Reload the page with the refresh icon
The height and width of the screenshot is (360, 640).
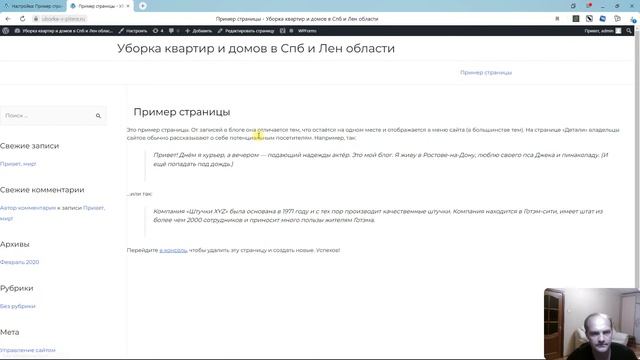pos(22,19)
